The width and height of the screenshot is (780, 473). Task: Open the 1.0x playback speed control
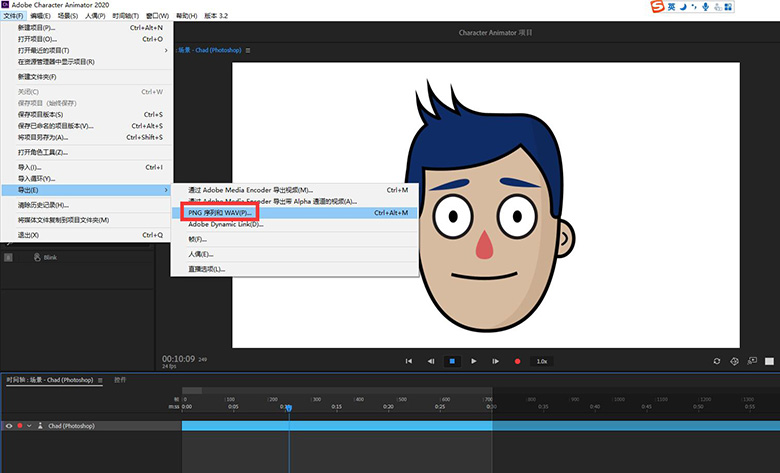(x=542, y=361)
